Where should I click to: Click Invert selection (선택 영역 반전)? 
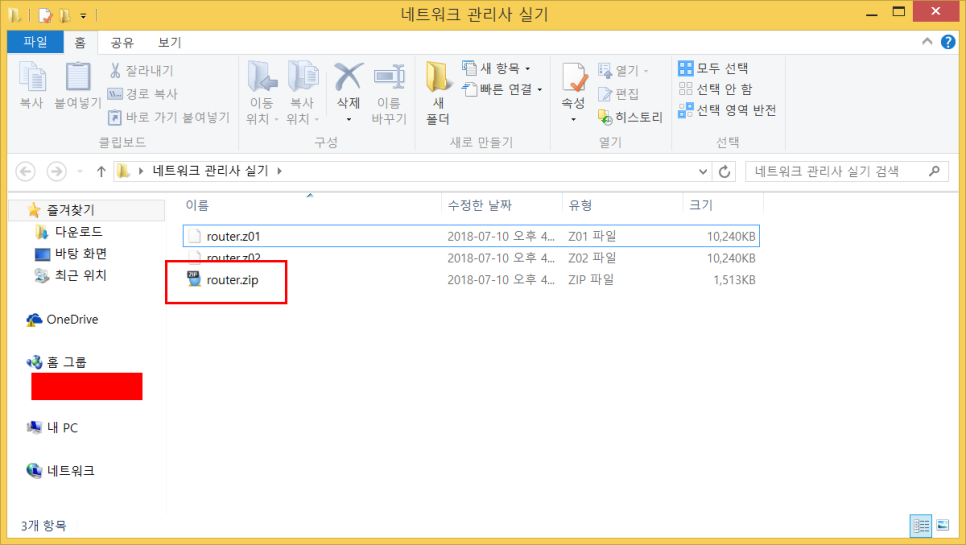[727, 110]
